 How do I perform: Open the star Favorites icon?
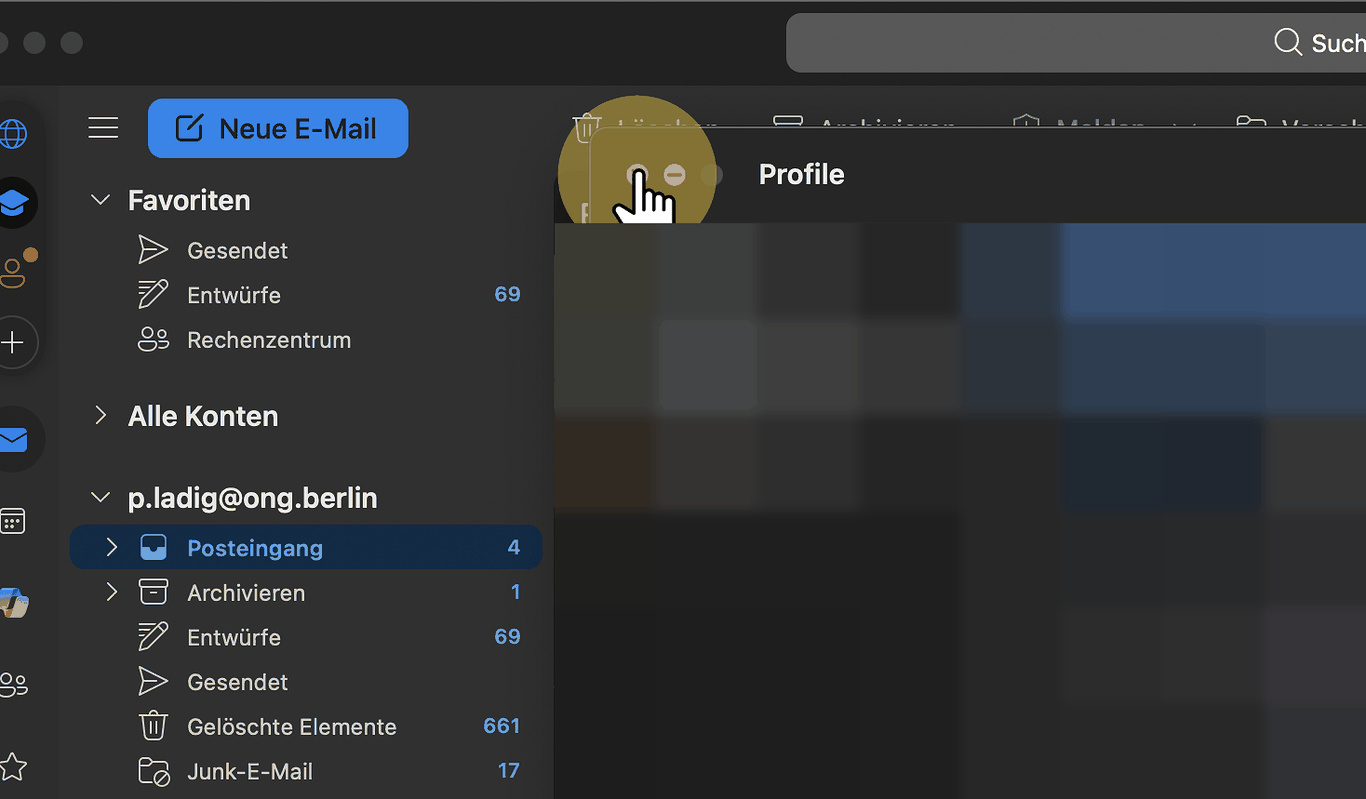click(12, 767)
